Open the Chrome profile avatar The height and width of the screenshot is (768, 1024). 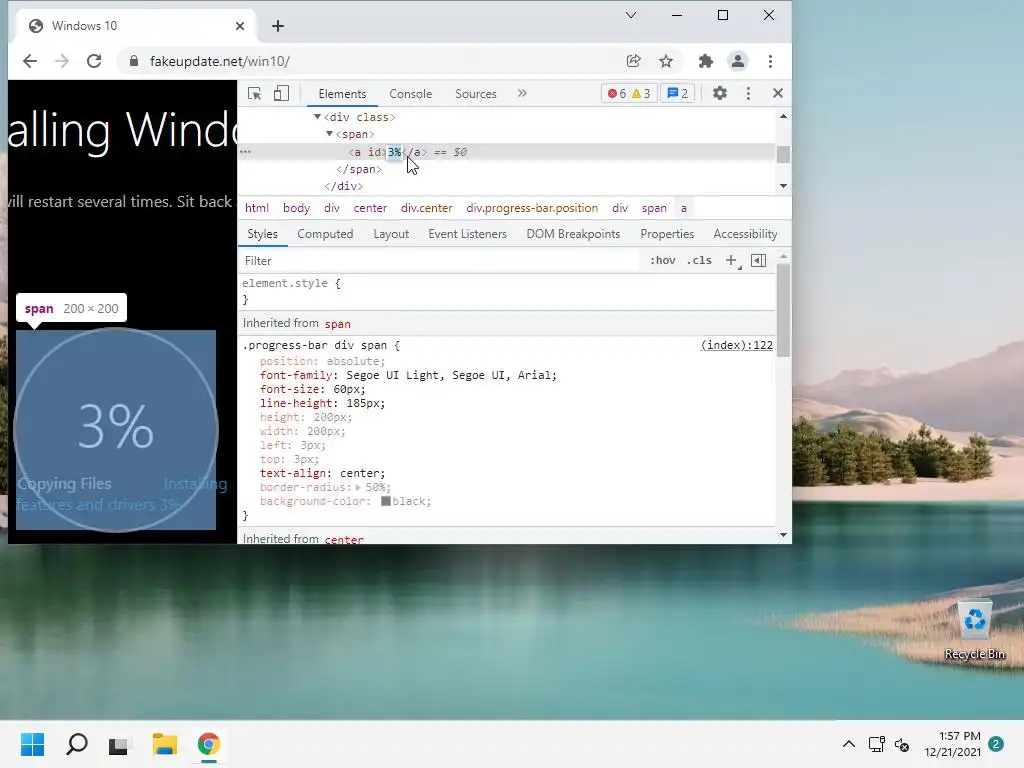[738, 61]
